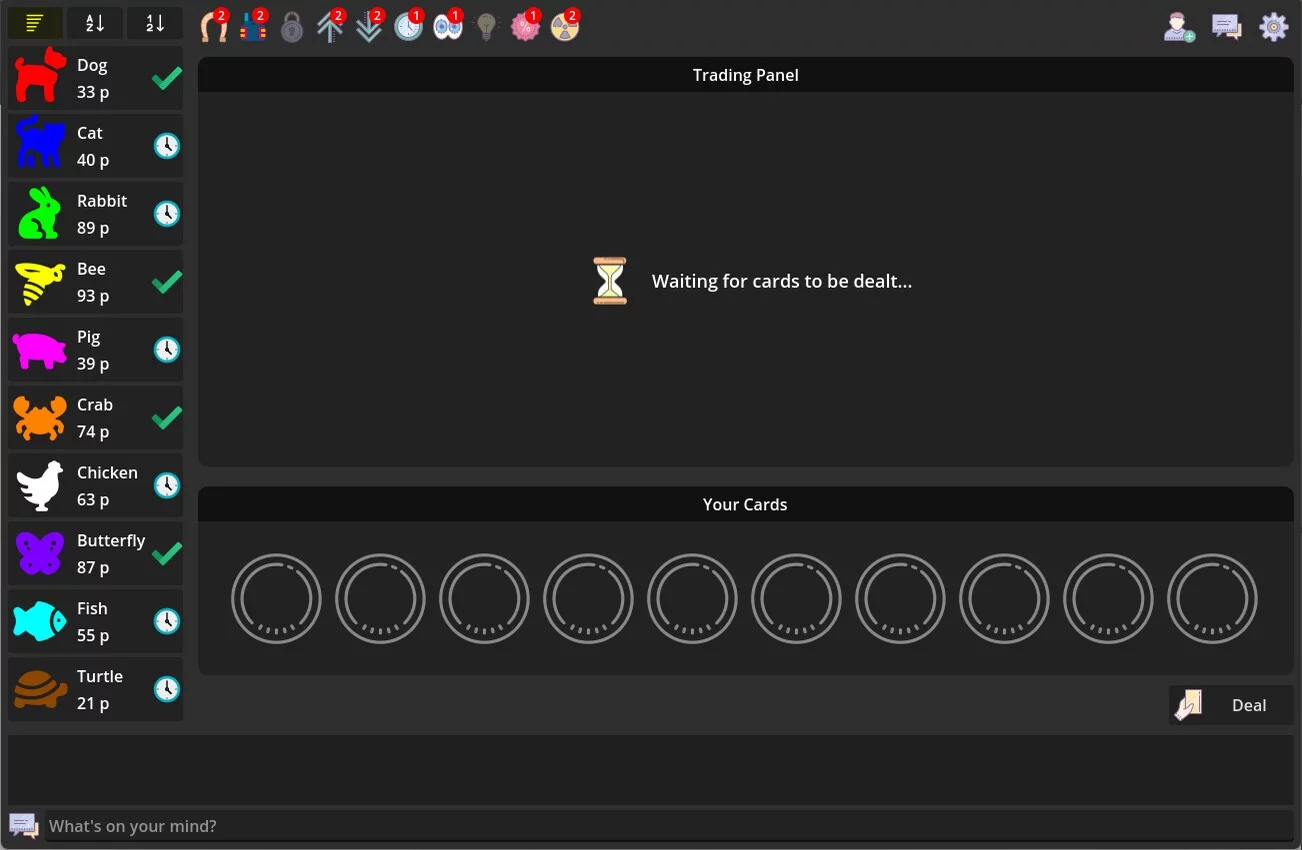Trigger the radioactive nuke power-up
Viewport: 1302px width, 850px height.
tap(564, 26)
